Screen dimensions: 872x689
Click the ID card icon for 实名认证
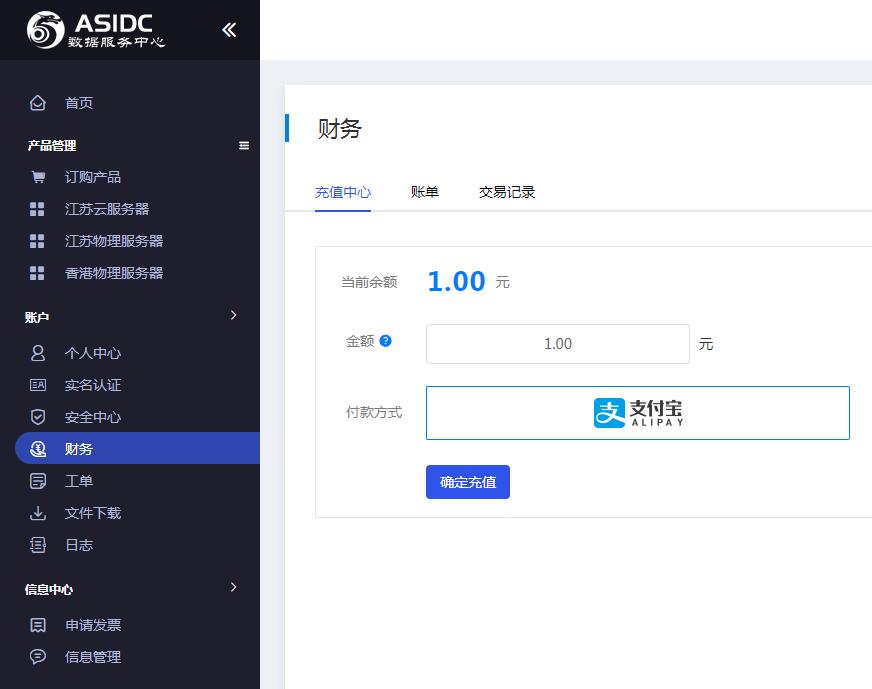click(38, 385)
